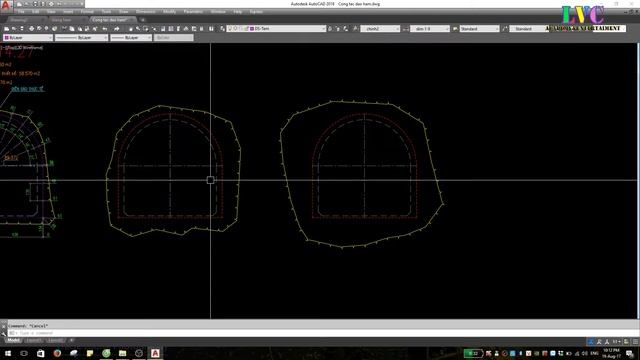This screenshot has height=360, width=640.
Task: Click the Plot printer icon
Action: click(31, 29)
